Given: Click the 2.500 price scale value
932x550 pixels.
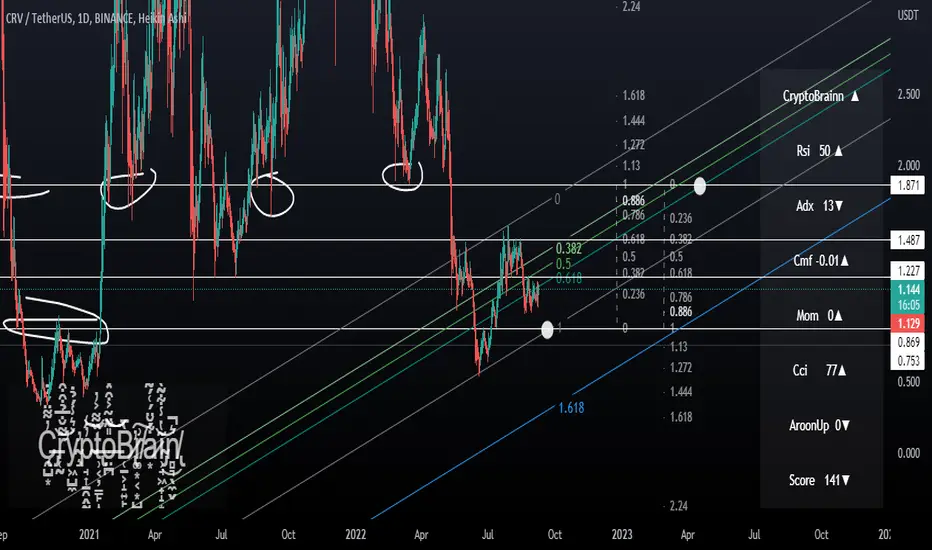Looking at the screenshot, I should (x=908, y=95).
